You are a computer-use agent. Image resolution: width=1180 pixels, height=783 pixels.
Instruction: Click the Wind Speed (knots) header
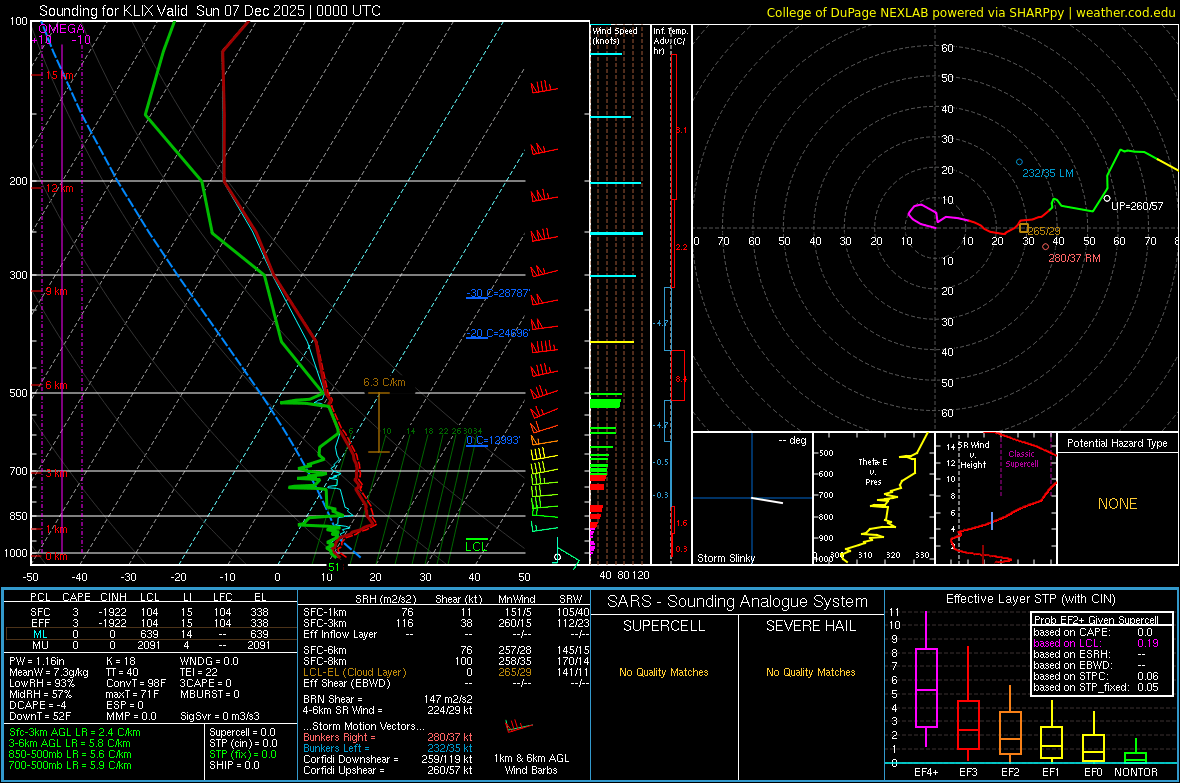click(615, 35)
